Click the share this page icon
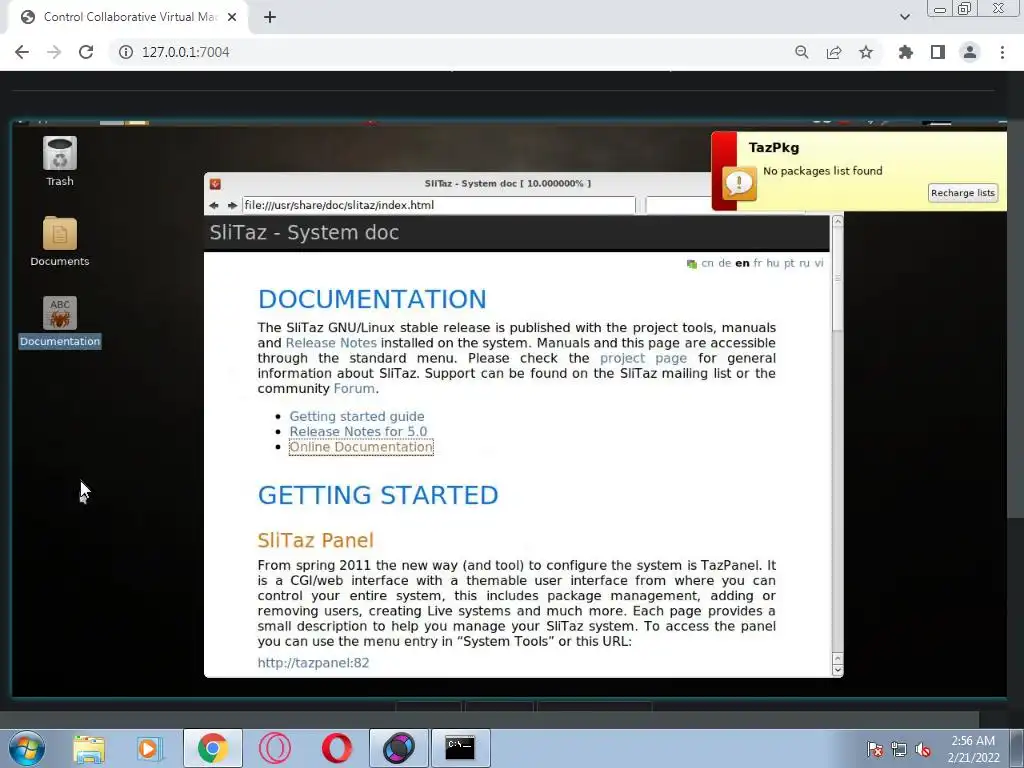This screenshot has height=768, width=1024. [834, 52]
